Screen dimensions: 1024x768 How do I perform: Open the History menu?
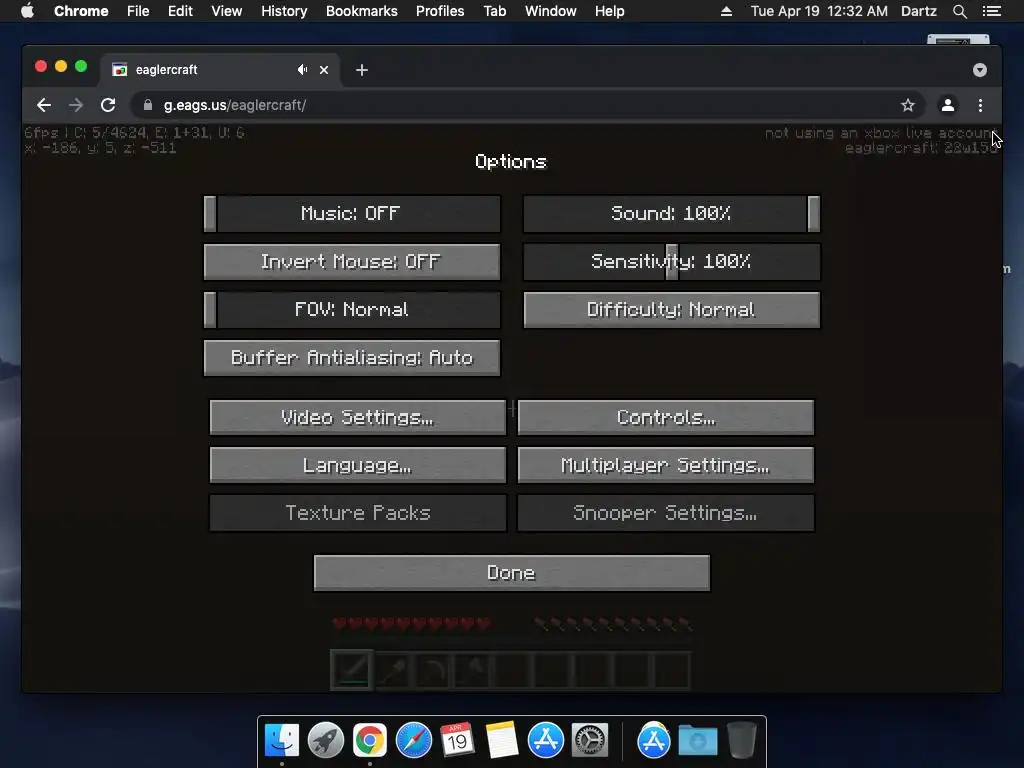(x=284, y=11)
